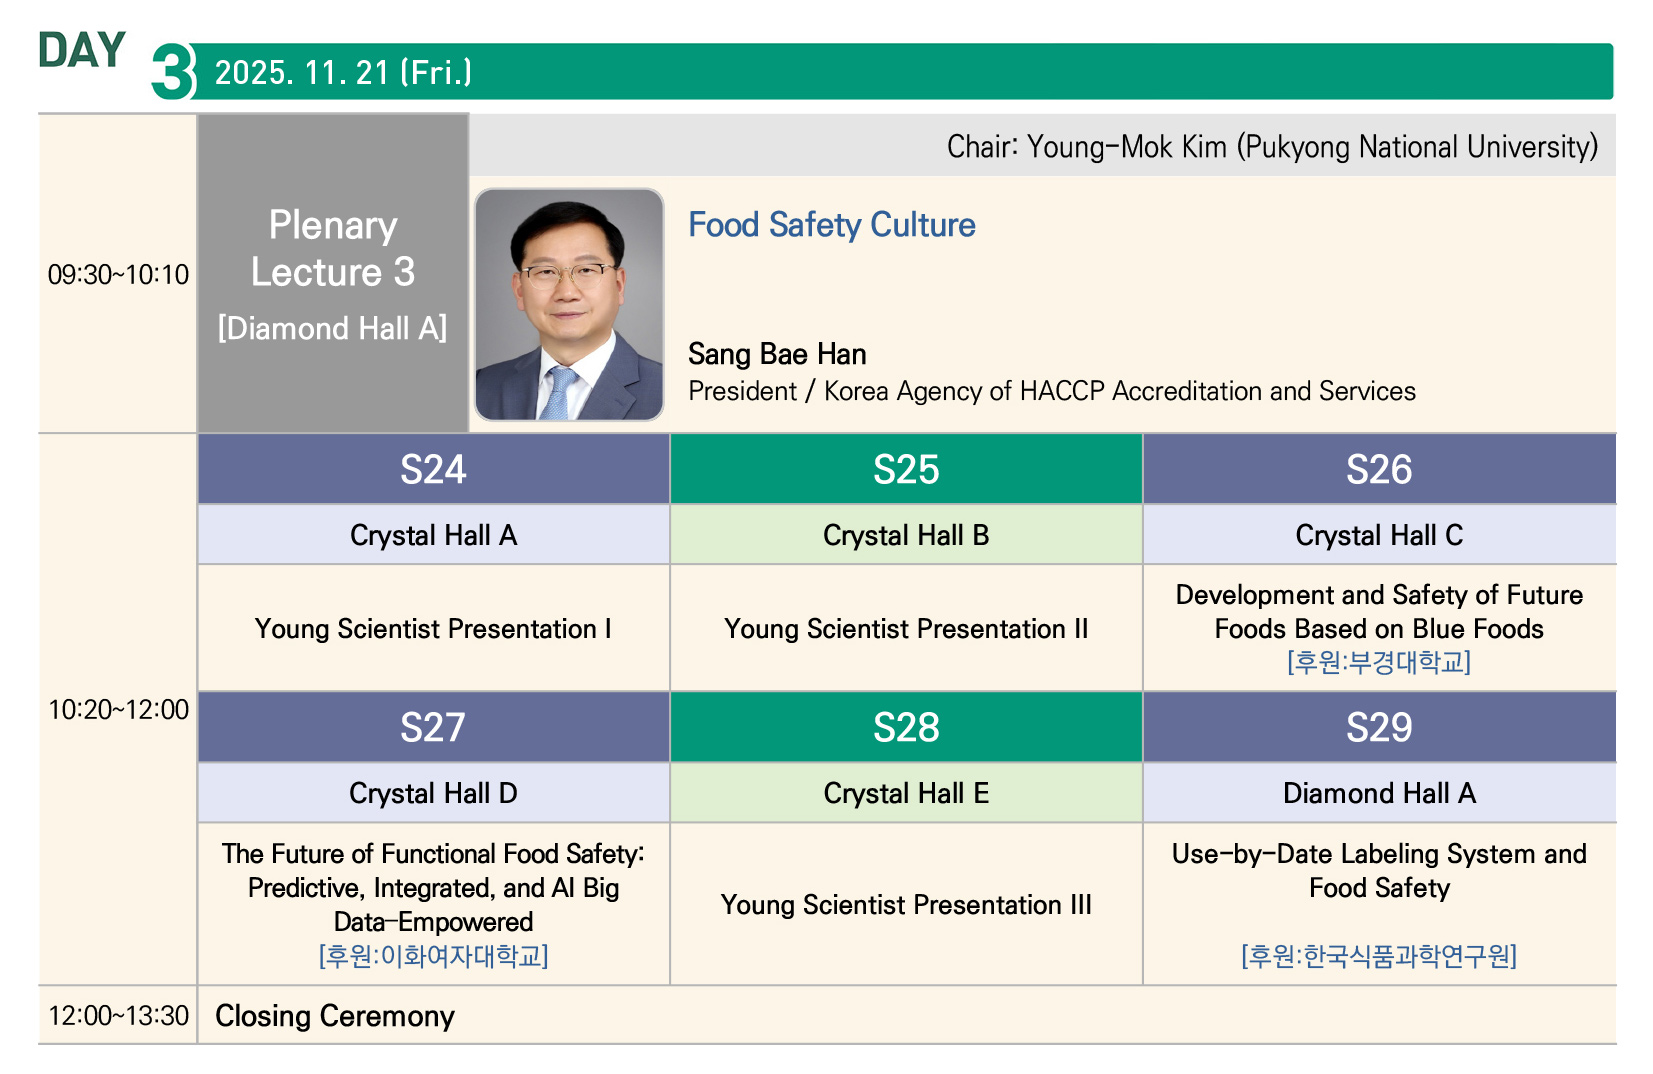This screenshot has width=1653, height=1074.
Task: Open the 한국식품과학연구원 sponsor link
Action: [x=1379, y=956]
